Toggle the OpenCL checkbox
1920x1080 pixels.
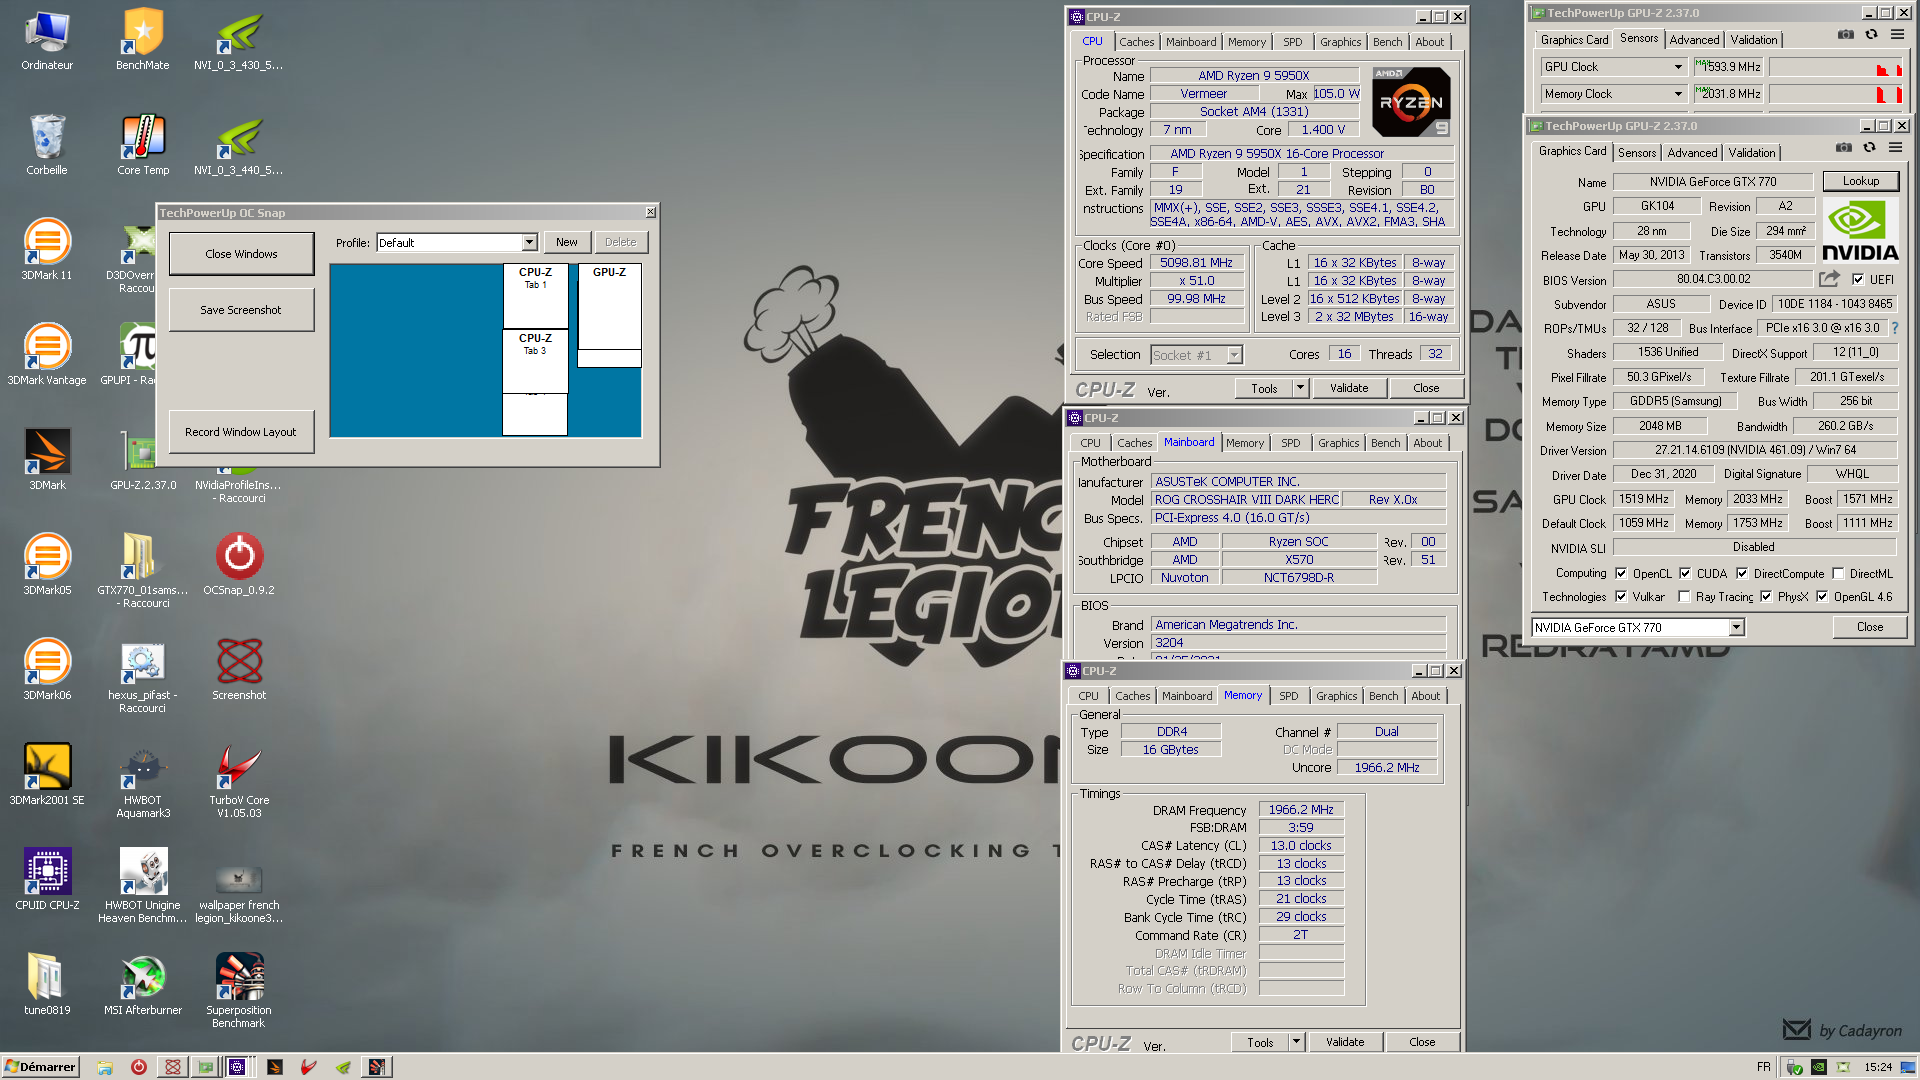[x=1621, y=574]
